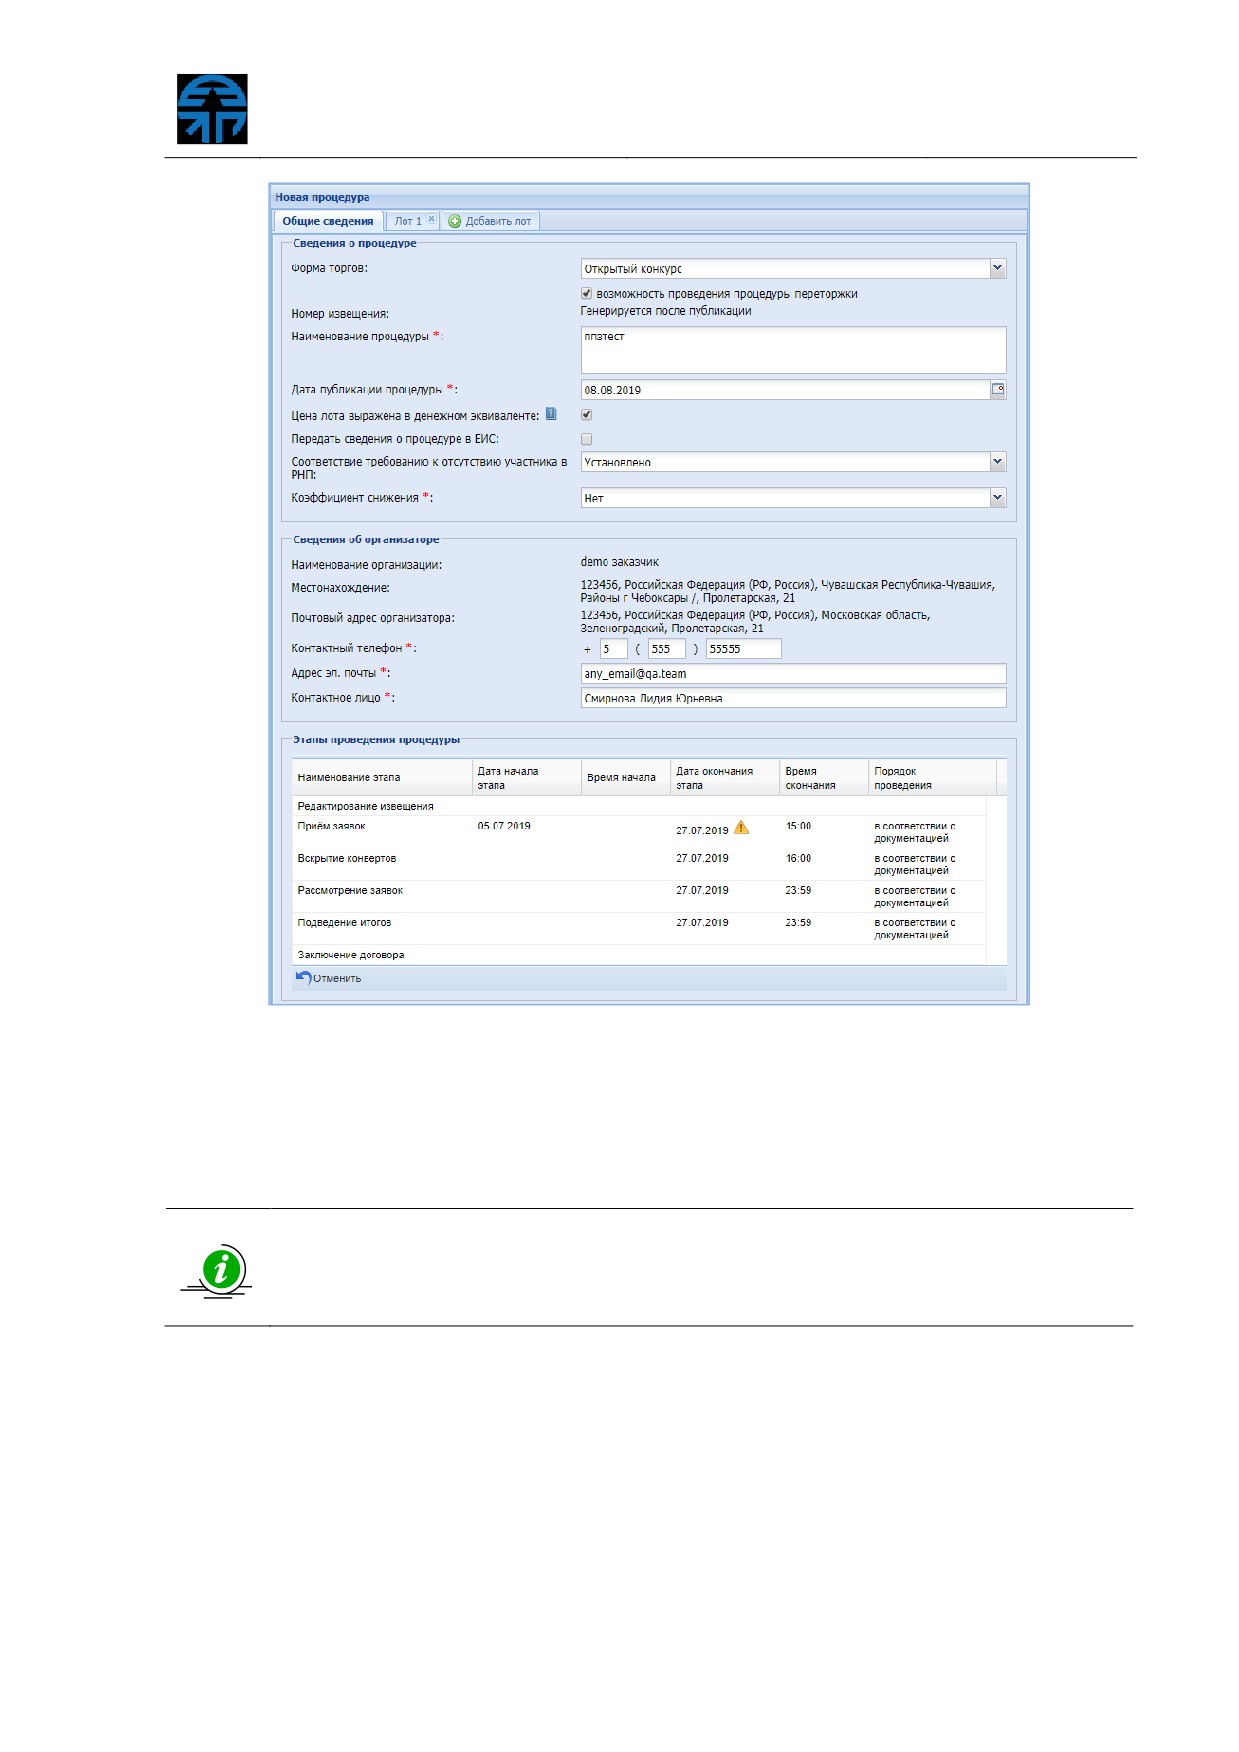Click the phone area code field 555
Image resolution: width=1239 pixels, height=1752 pixels.
666,648
